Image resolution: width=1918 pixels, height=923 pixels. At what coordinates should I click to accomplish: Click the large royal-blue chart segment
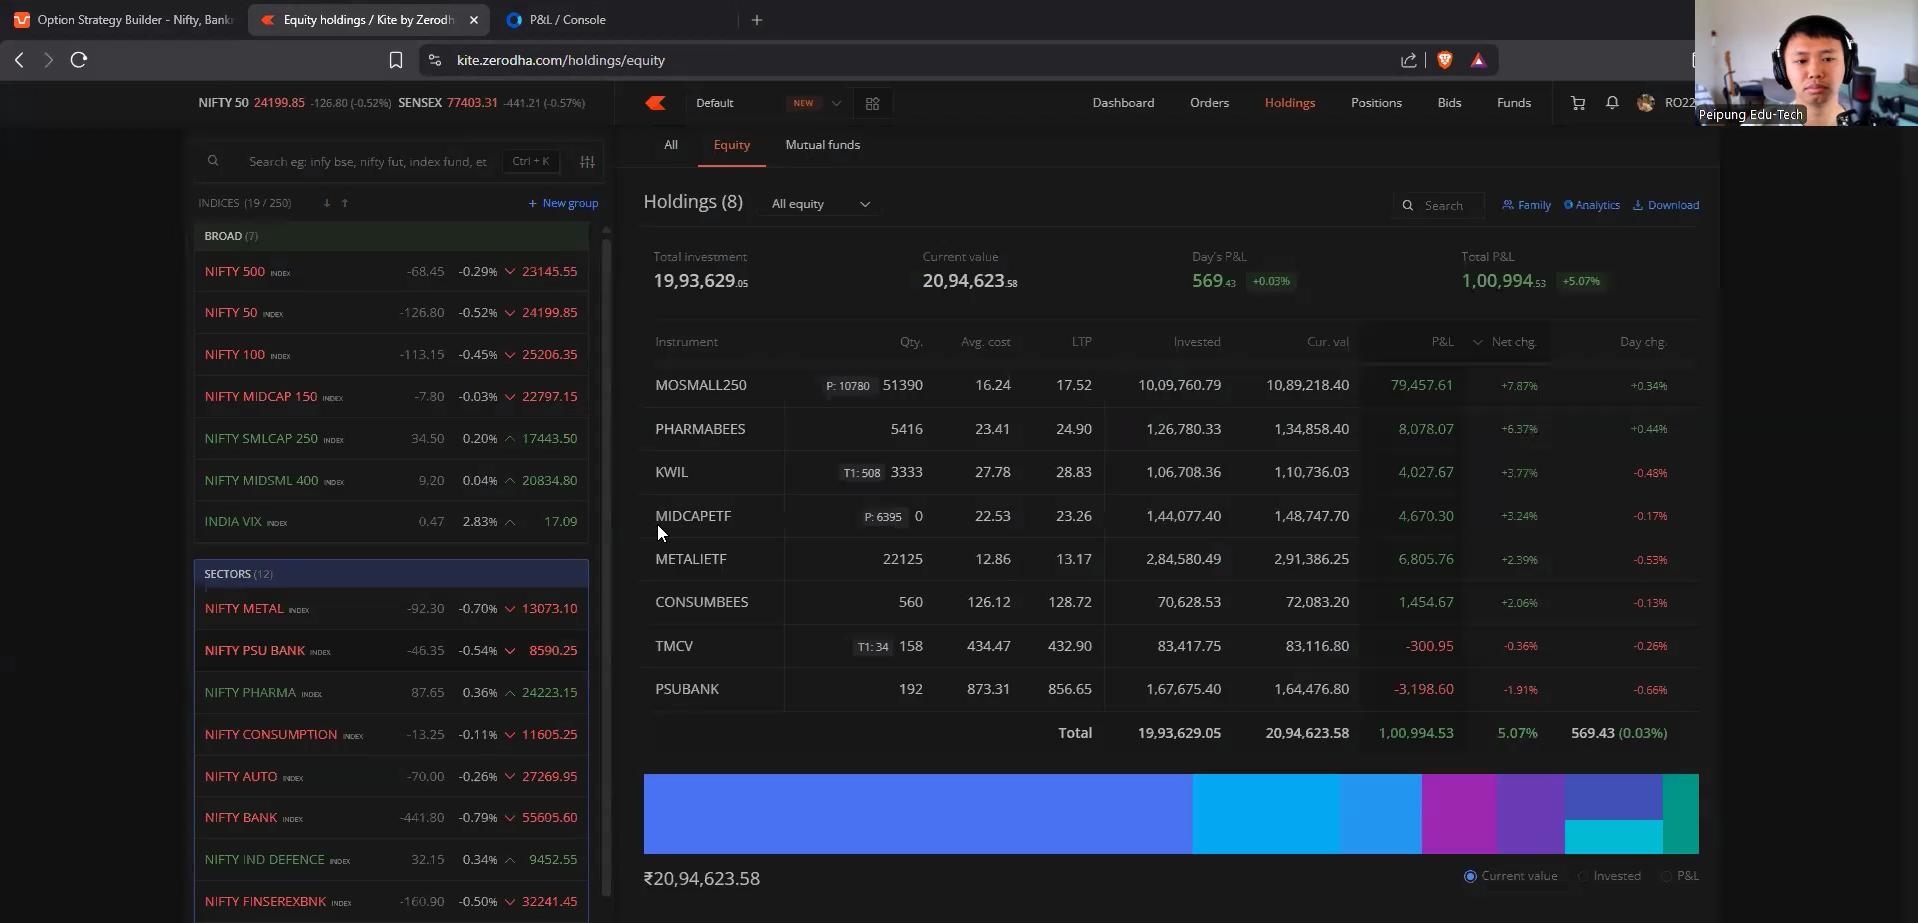point(918,814)
